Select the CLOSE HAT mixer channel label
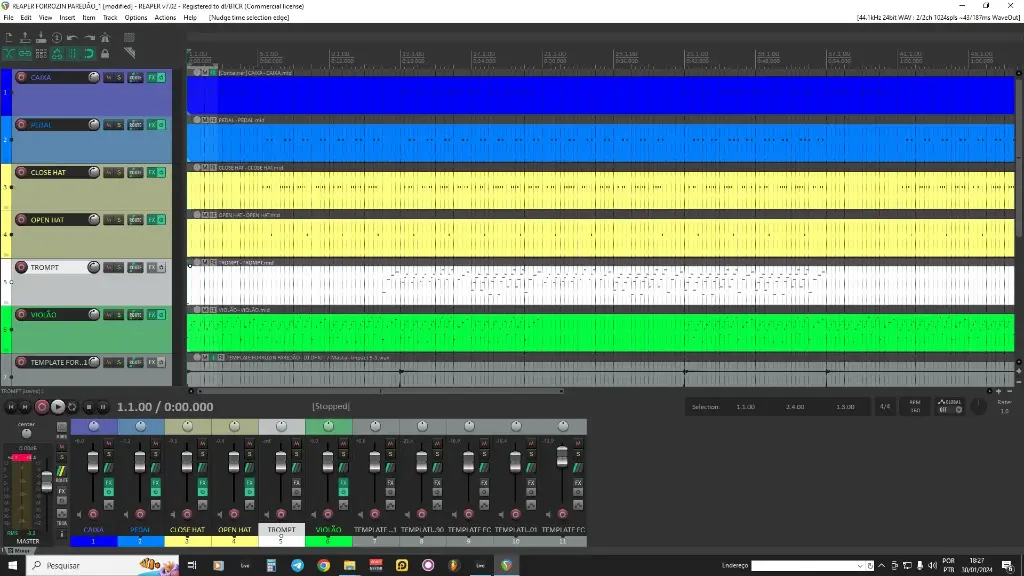1024x576 pixels. pyautogui.click(x=187, y=530)
